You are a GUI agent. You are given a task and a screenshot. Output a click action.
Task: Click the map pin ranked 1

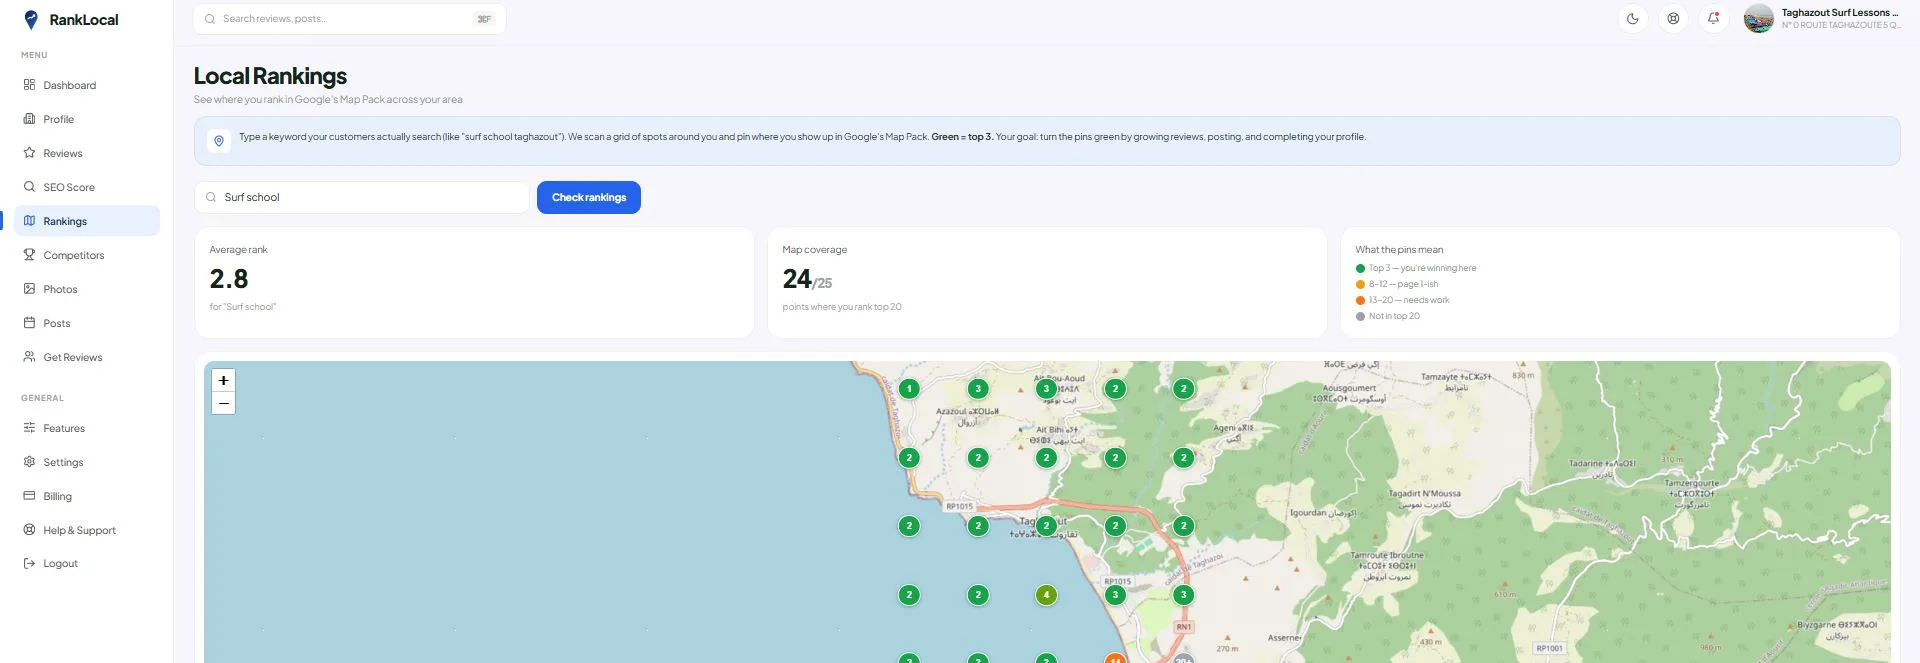(909, 389)
